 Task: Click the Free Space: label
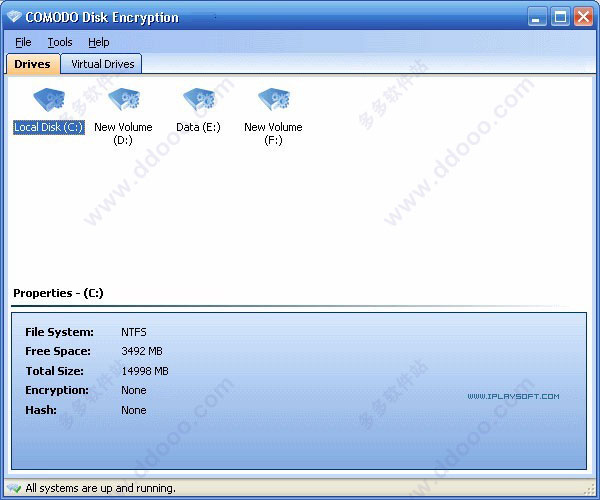58,351
